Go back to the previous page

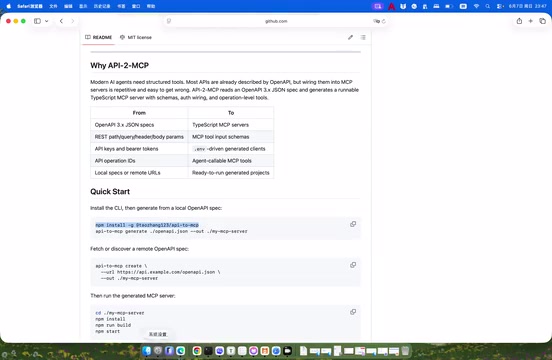point(61,21)
